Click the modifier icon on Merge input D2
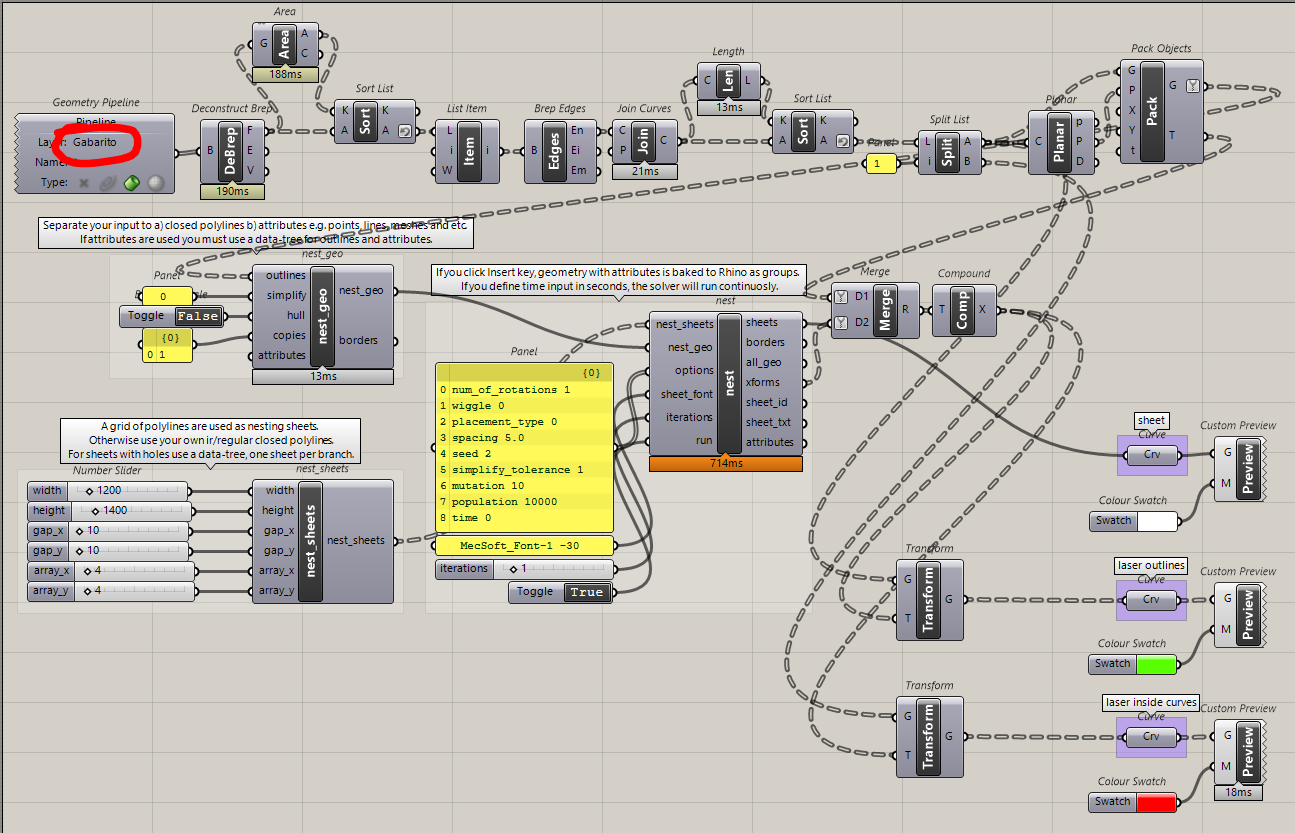Image resolution: width=1295 pixels, height=833 pixels. [842, 321]
